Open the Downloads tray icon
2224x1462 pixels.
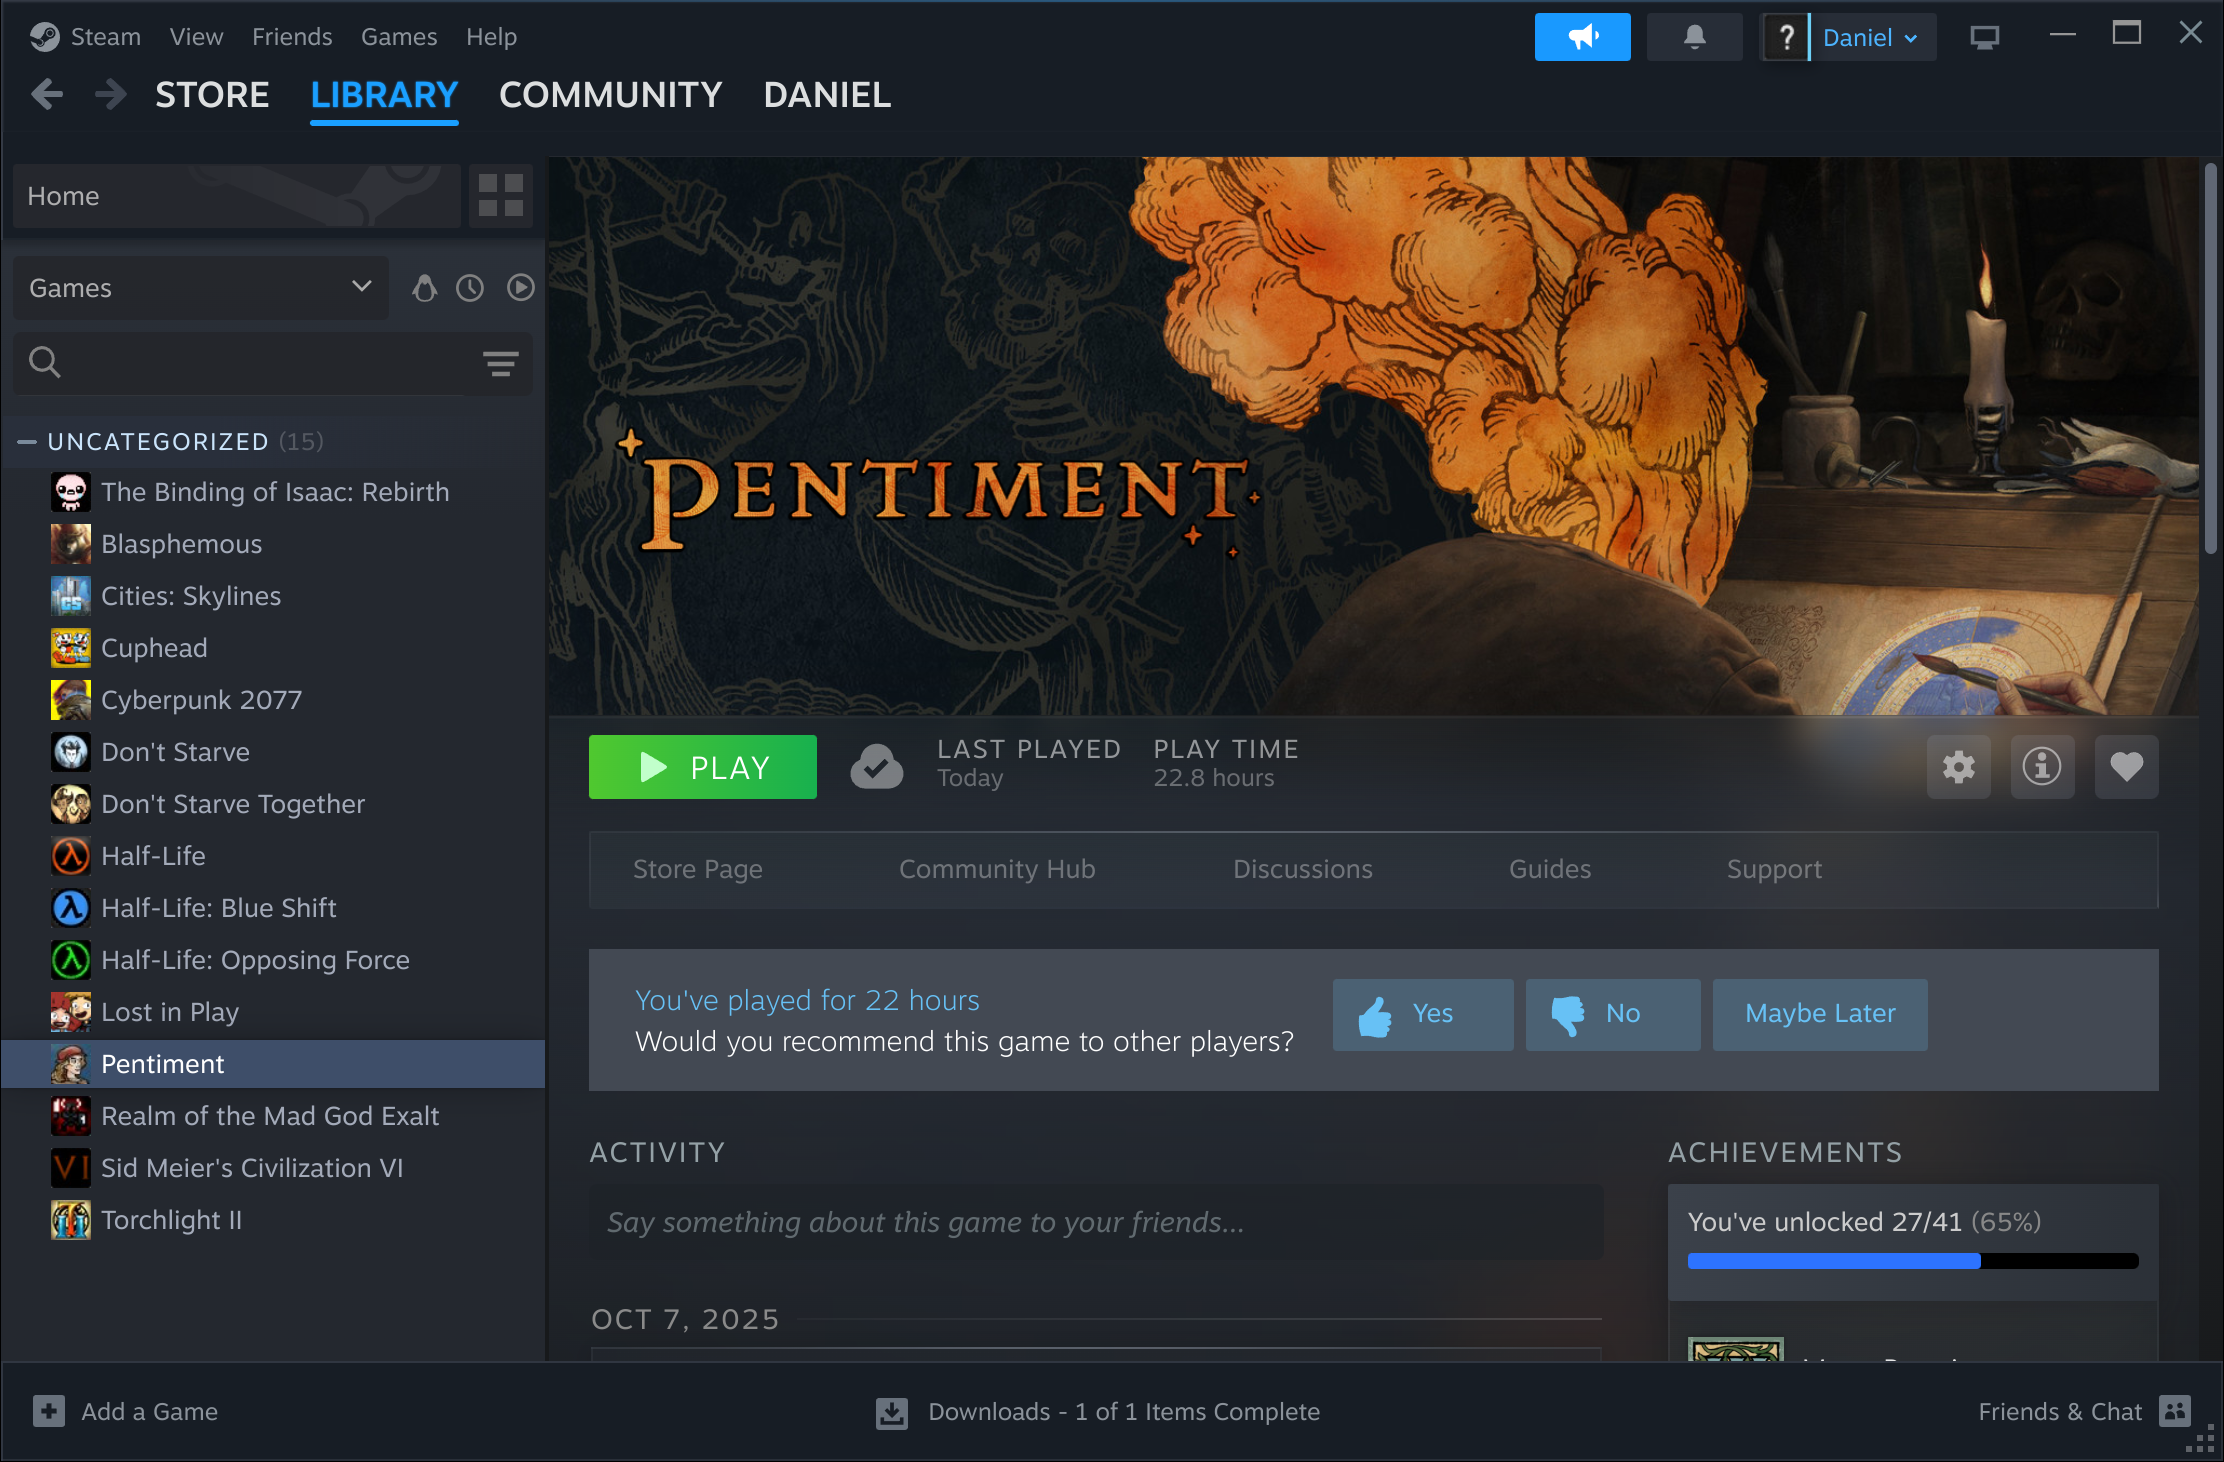(x=892, y=1412)
